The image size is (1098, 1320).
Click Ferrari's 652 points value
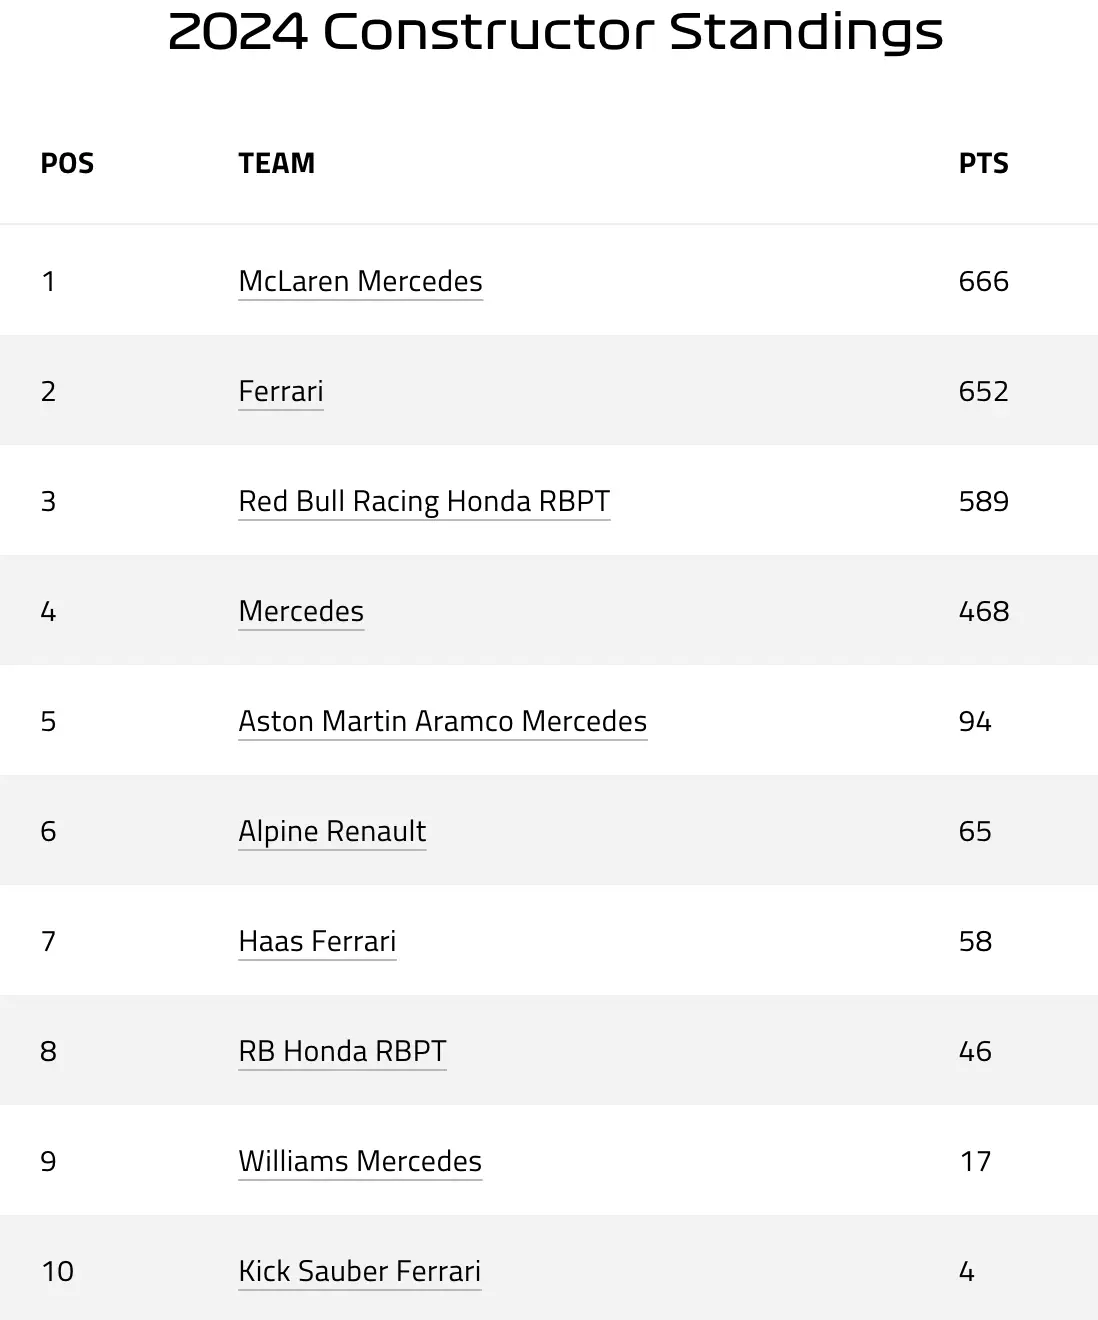[983, 391]
